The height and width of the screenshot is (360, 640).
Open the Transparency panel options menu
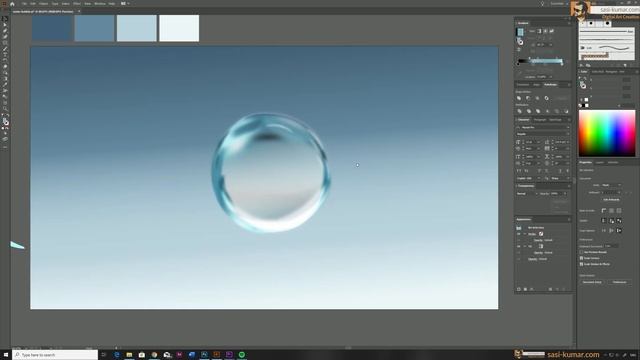pos(569,186)
